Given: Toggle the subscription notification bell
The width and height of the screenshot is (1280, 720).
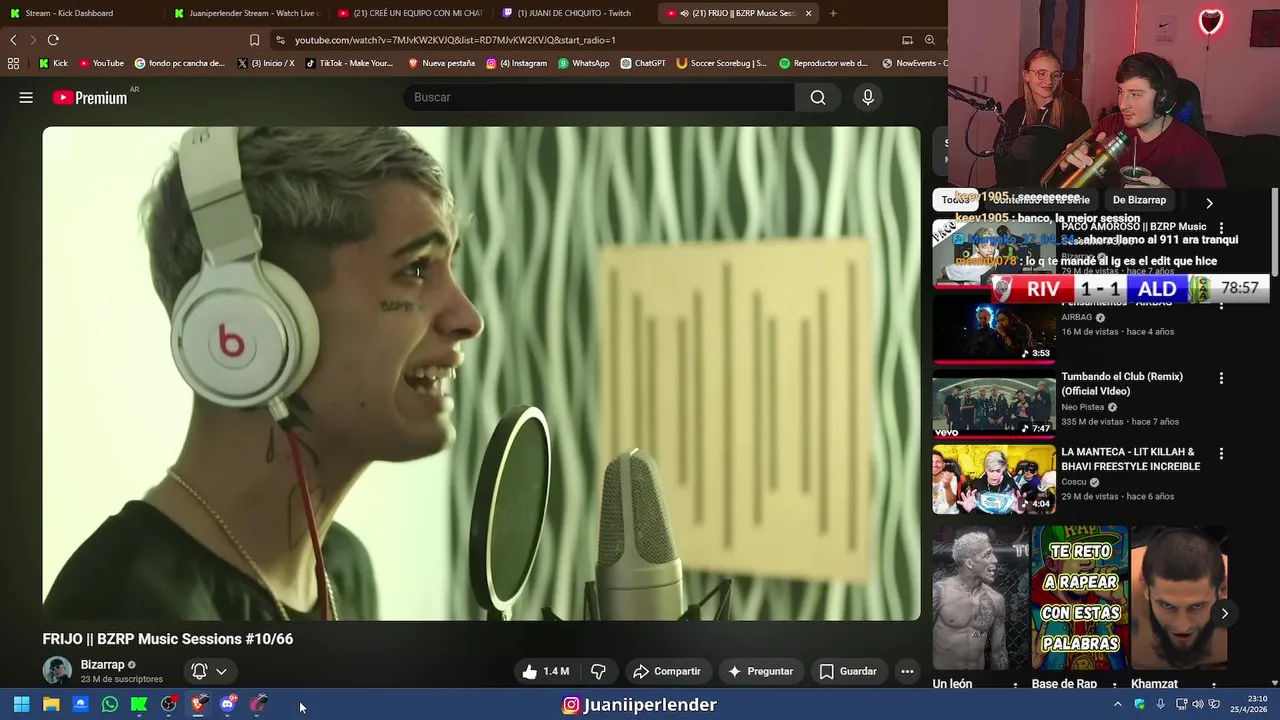Looking at the screenshot, I should 199,671.
